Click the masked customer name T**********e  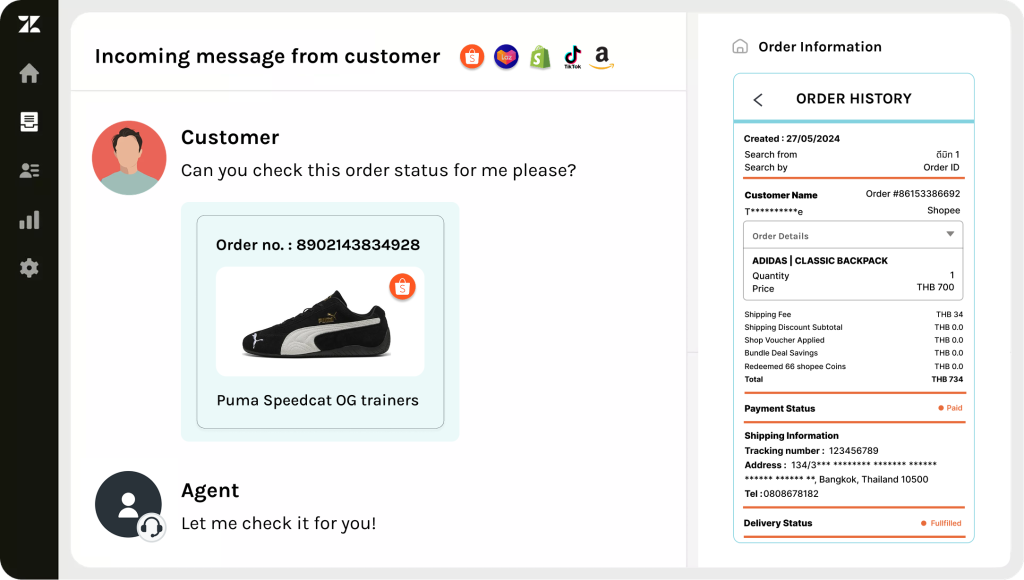[x=774, y=212]
